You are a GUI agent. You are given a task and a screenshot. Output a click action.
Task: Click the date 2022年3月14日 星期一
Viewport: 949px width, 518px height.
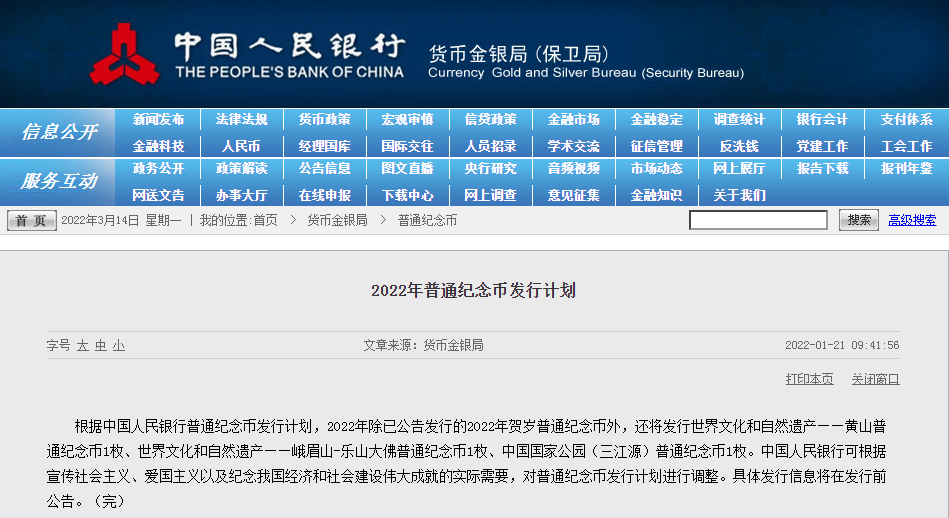click(x=121, y=220)
